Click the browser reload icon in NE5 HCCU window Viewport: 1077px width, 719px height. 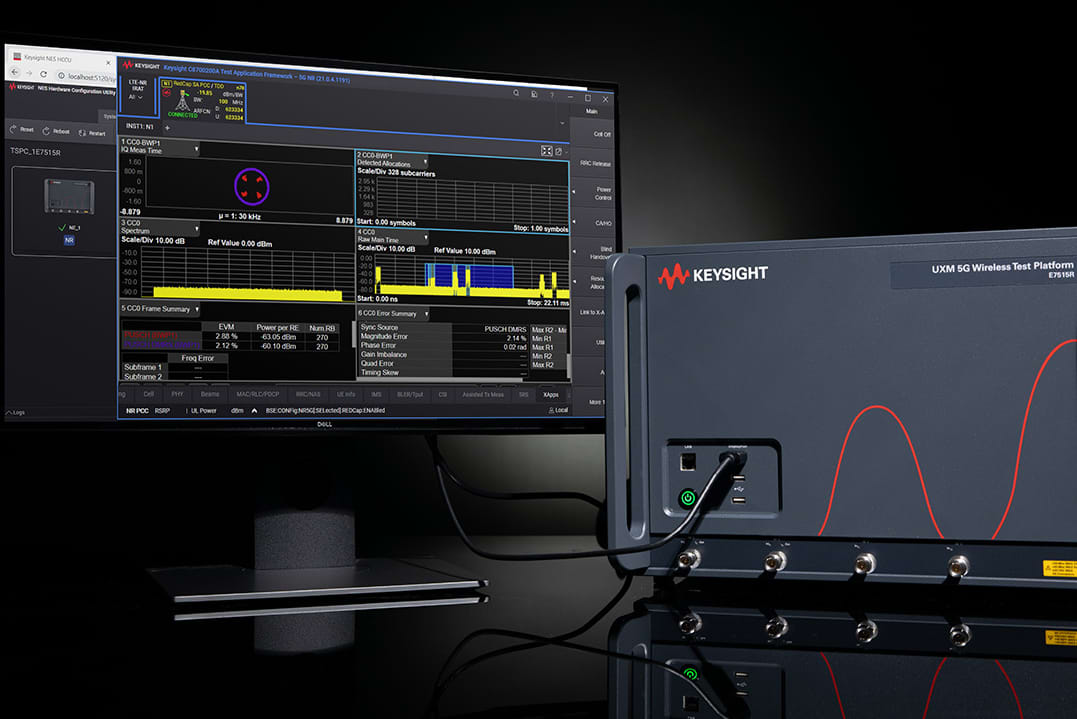point(43,73)
